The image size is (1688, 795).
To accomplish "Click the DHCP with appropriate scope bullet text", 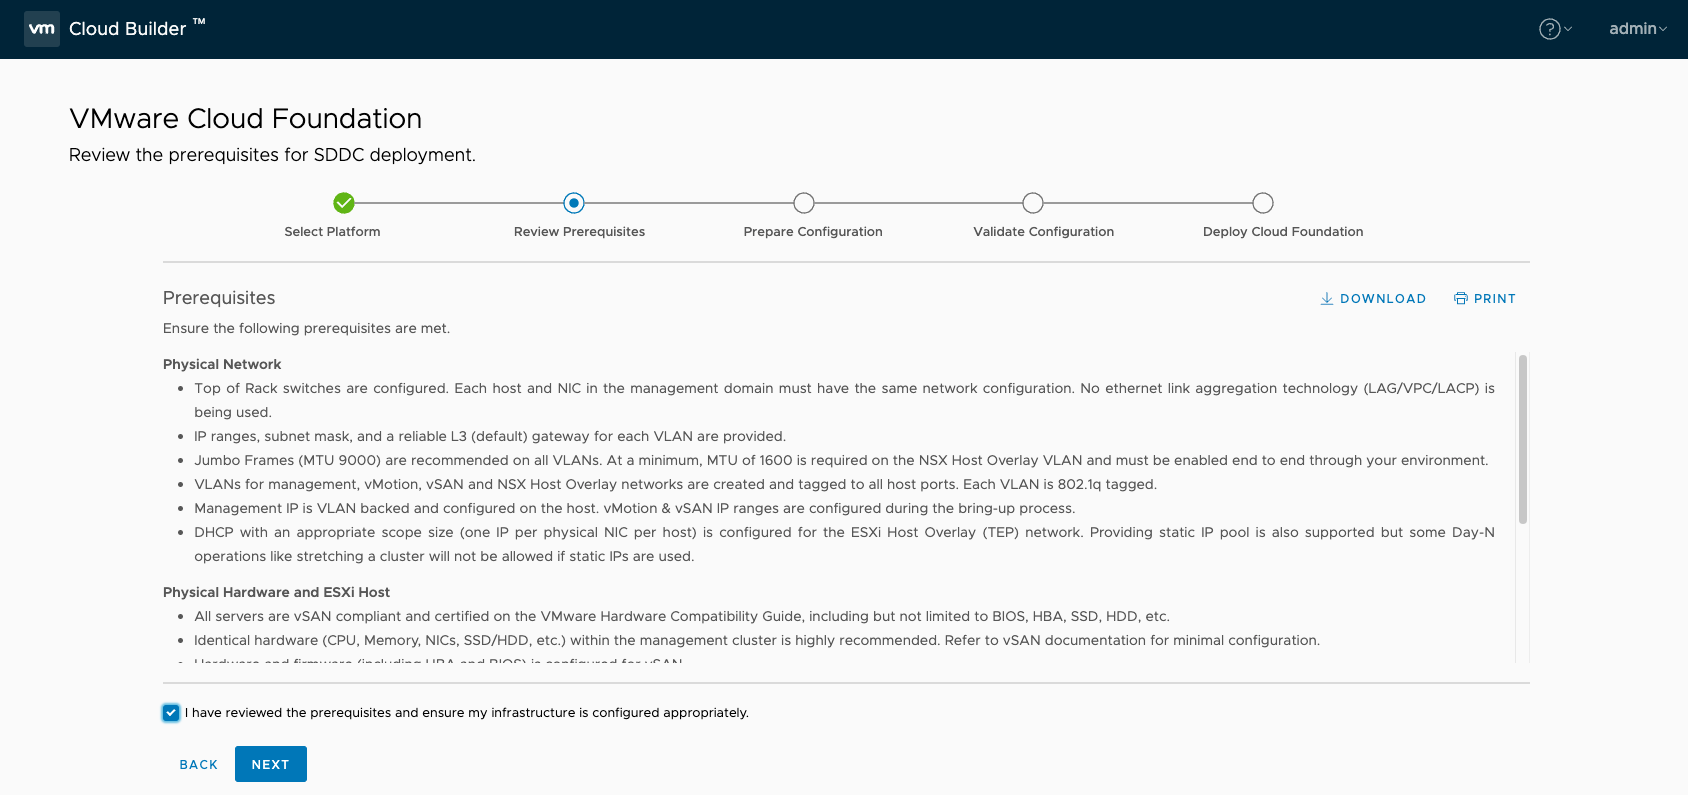I will pyautogui.click(x=844, y=545).
